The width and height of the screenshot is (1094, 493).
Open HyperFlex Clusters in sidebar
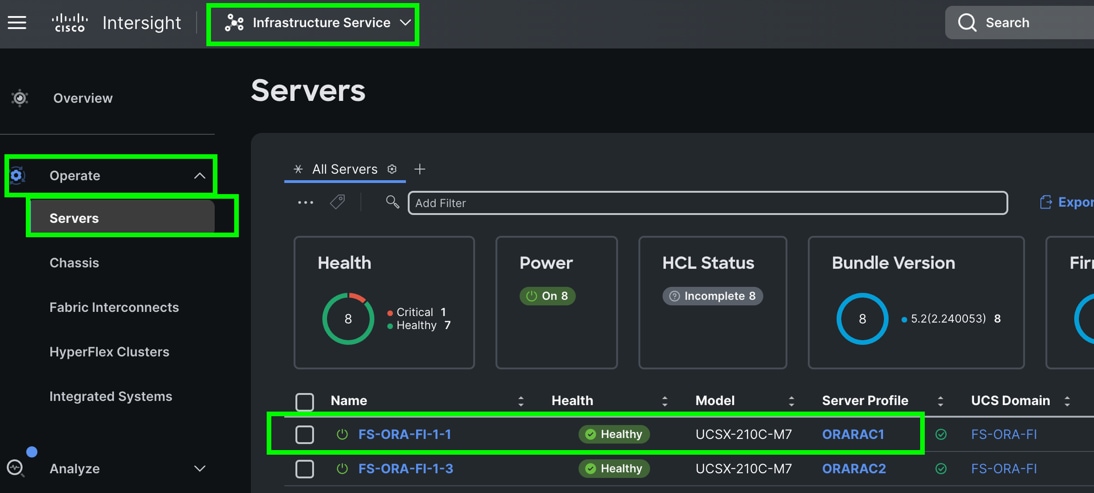click(110, 352)
